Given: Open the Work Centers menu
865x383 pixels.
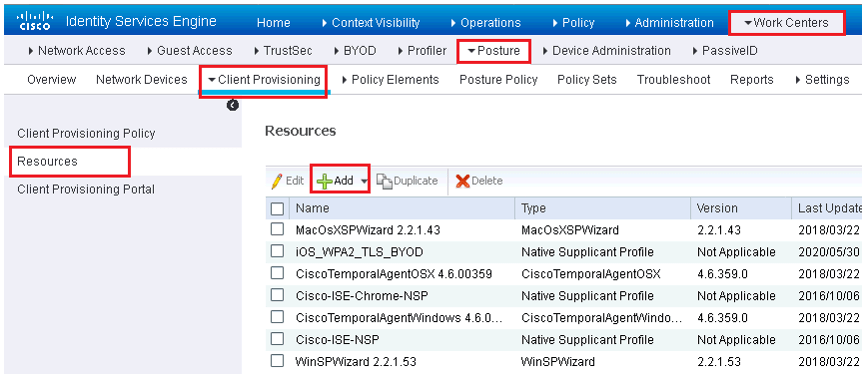Looking at the screenshot, I should pos(786,23).
